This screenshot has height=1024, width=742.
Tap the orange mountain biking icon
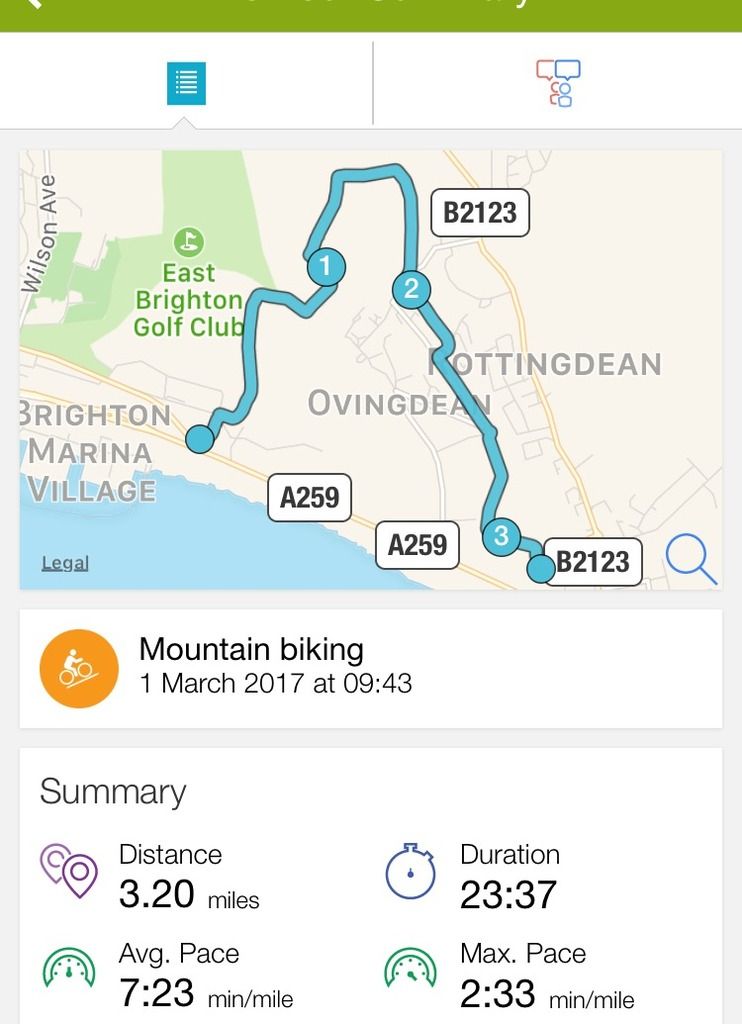[79, 668]
